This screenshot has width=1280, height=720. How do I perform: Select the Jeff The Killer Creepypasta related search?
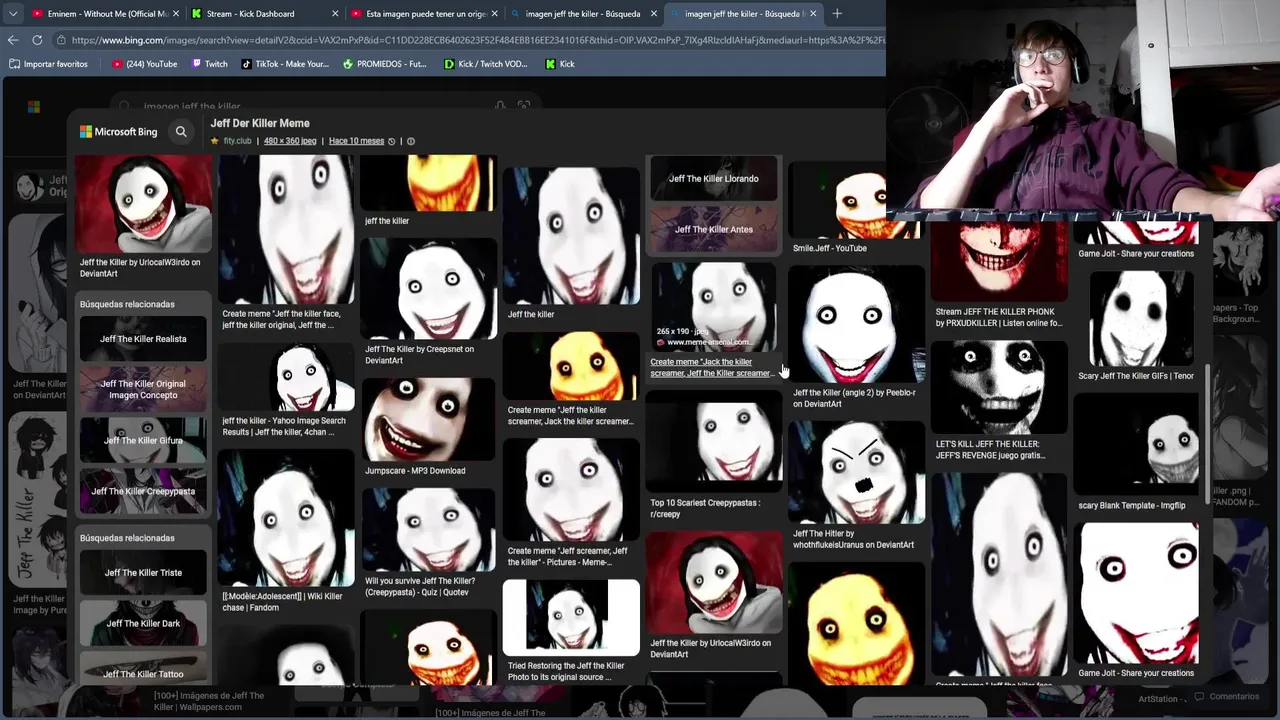pyautogui.click(x=143, y=491)
